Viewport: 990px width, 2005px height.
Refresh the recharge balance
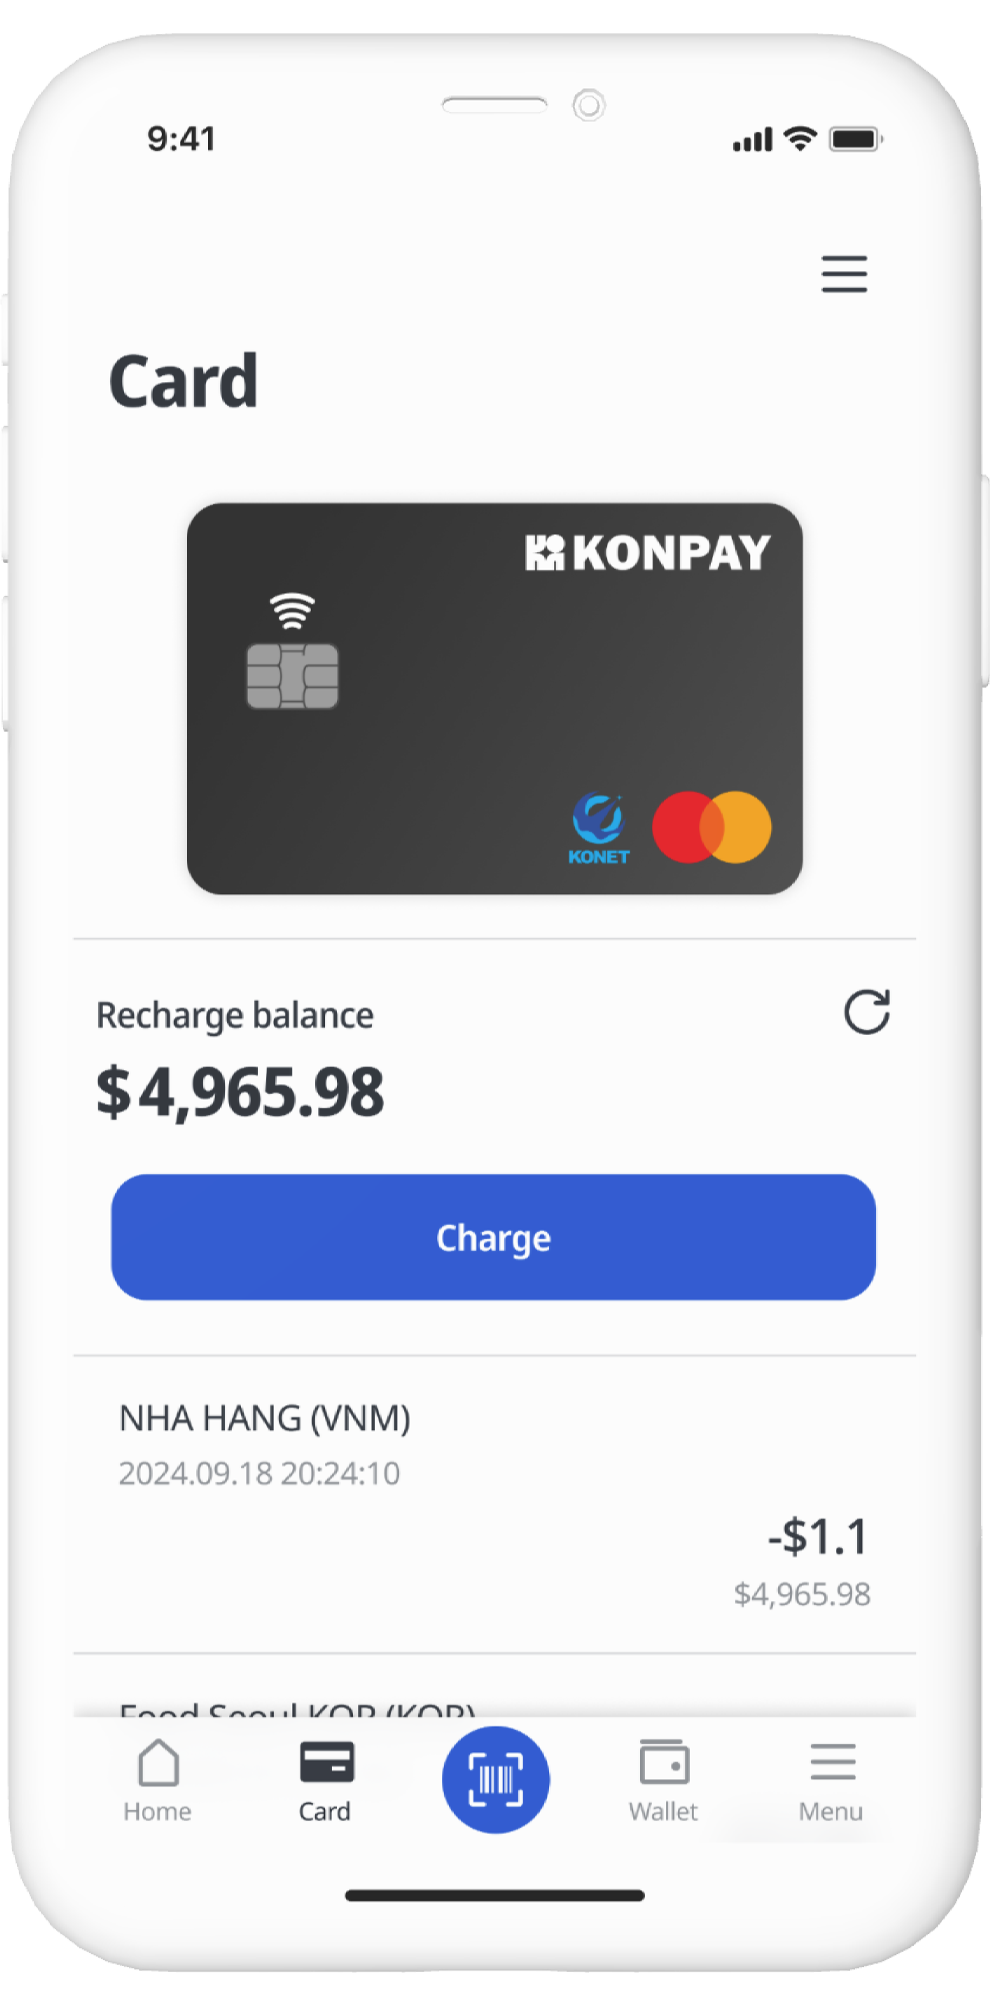coord(867,1012)
